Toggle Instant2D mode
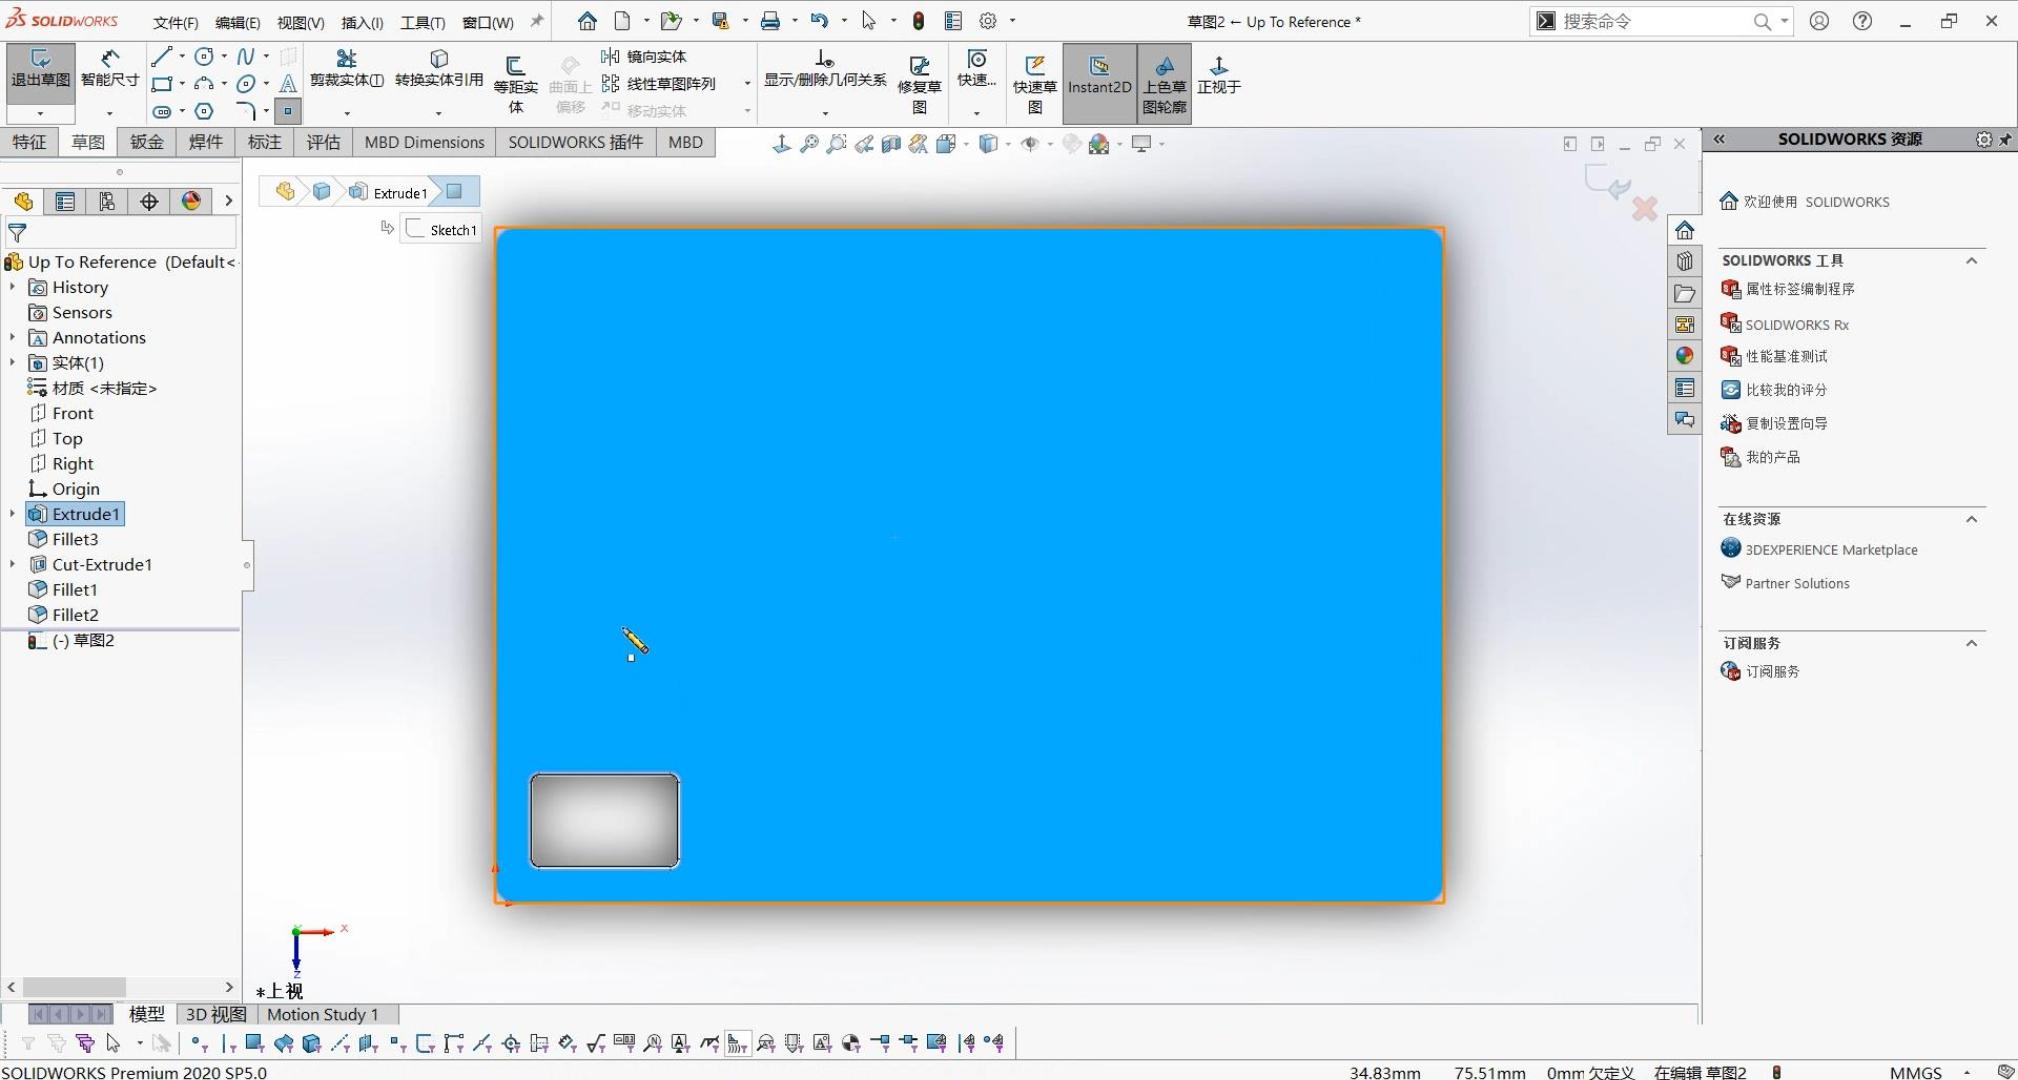The width and height of the screenshot is (2018, 1080). [x=1098, y=76]
